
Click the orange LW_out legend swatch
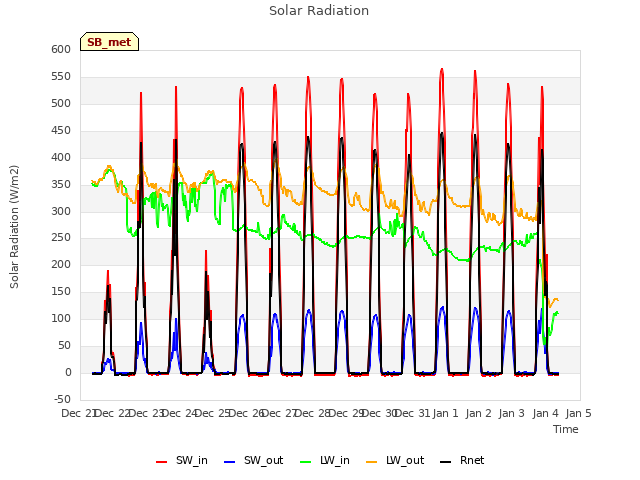pos(372,462)
